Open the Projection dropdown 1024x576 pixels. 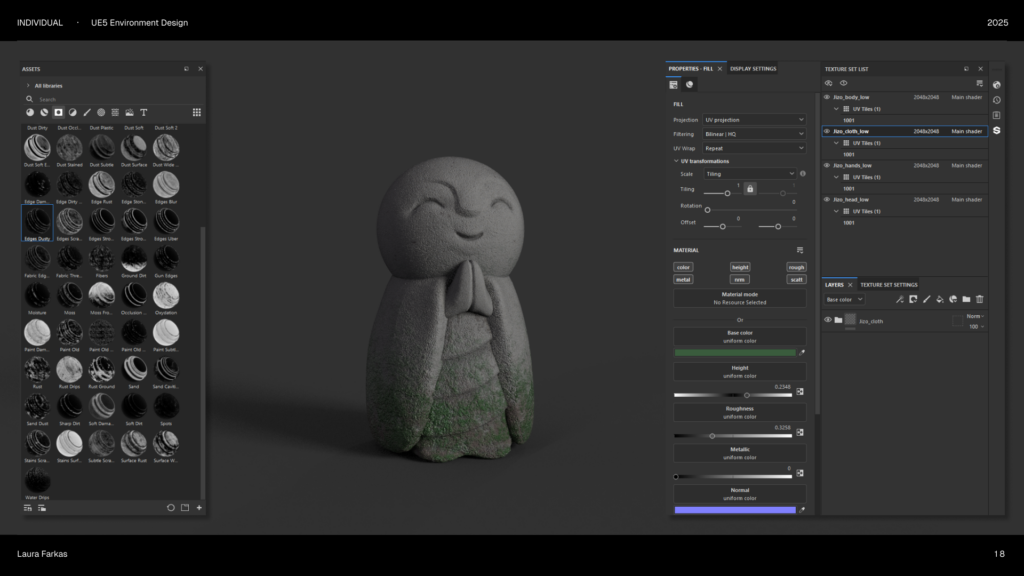coord(754,119)
